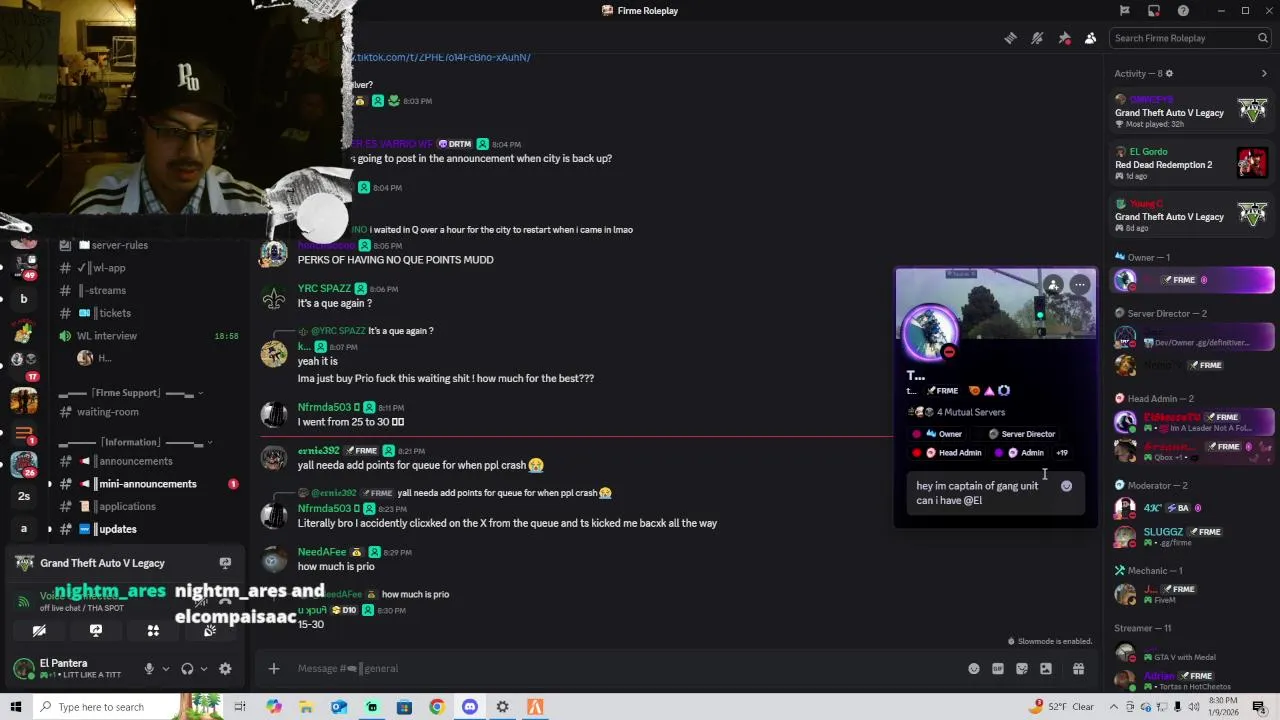The height and width of the screenshot is (720, 1280).
Task: Turn on camera in voice panel
Action: [x=39, y=631]
